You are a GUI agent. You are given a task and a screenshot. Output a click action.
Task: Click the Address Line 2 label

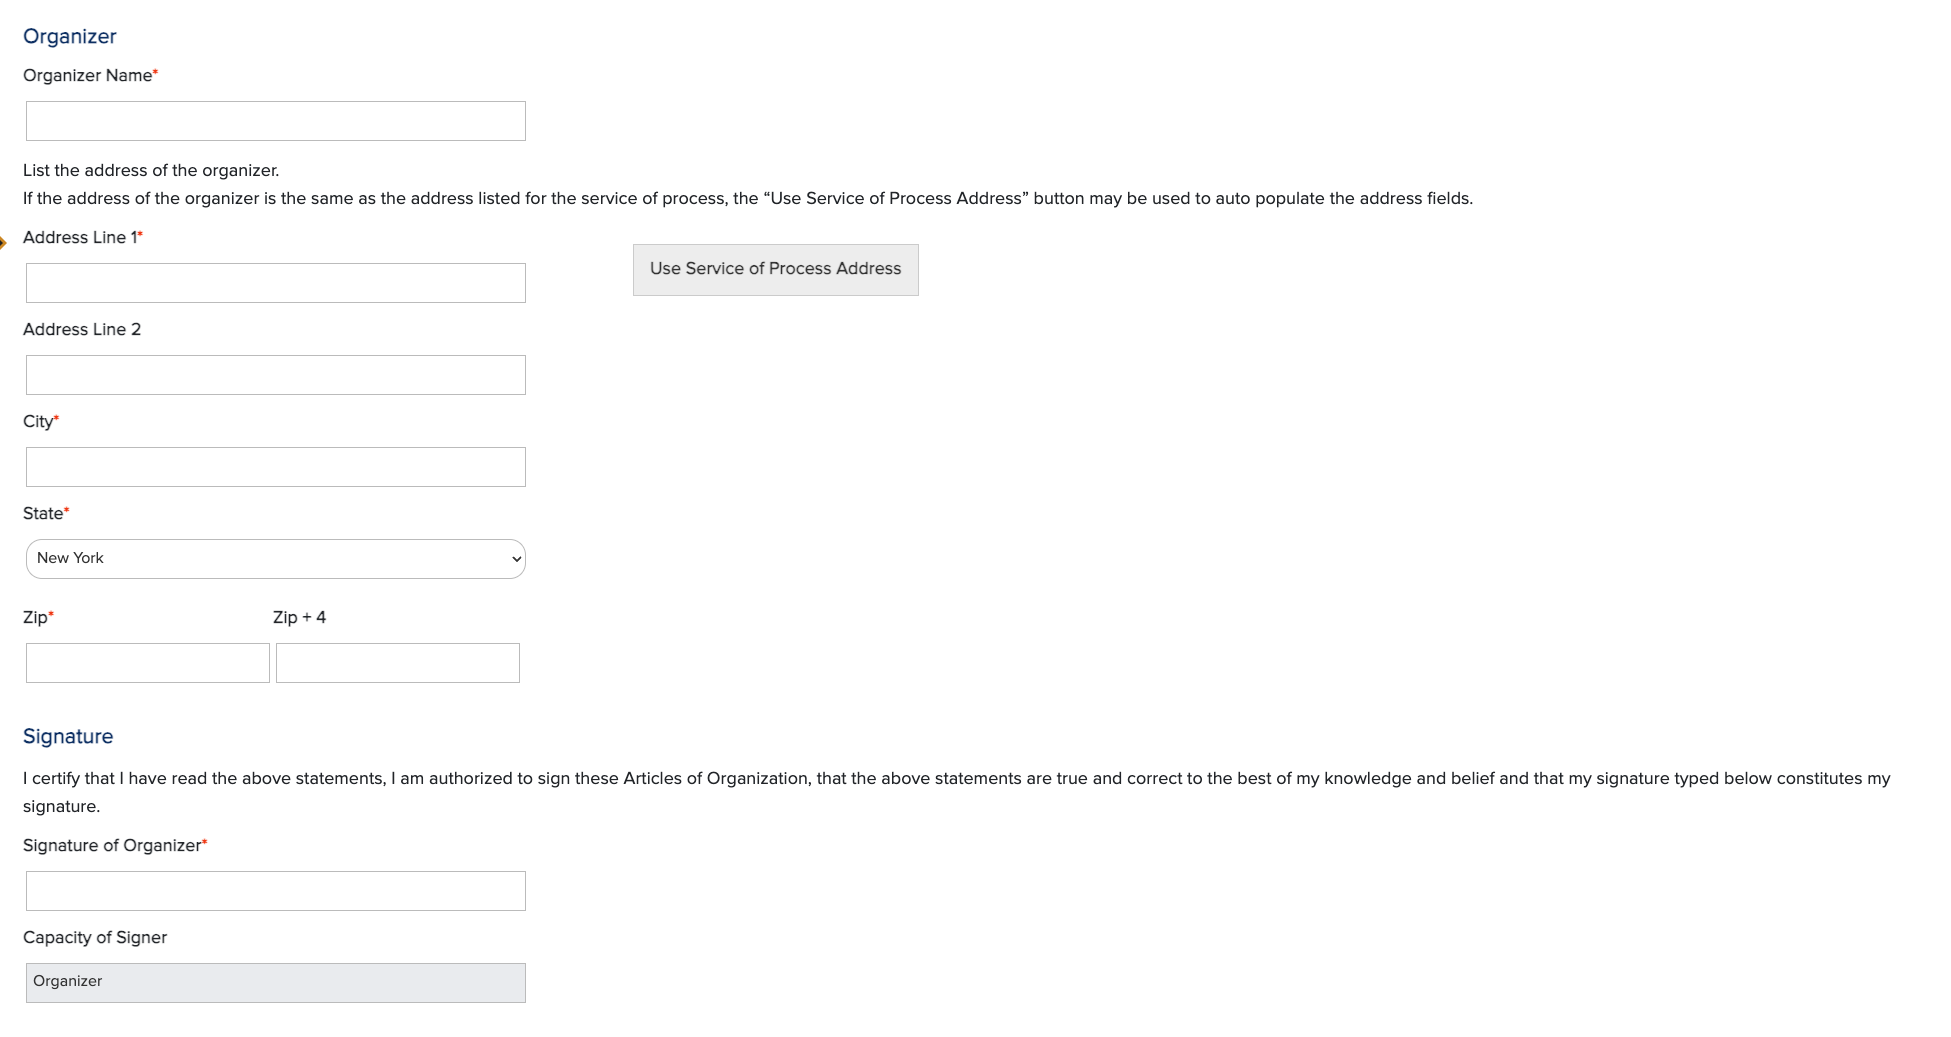(x=82, y=330)
